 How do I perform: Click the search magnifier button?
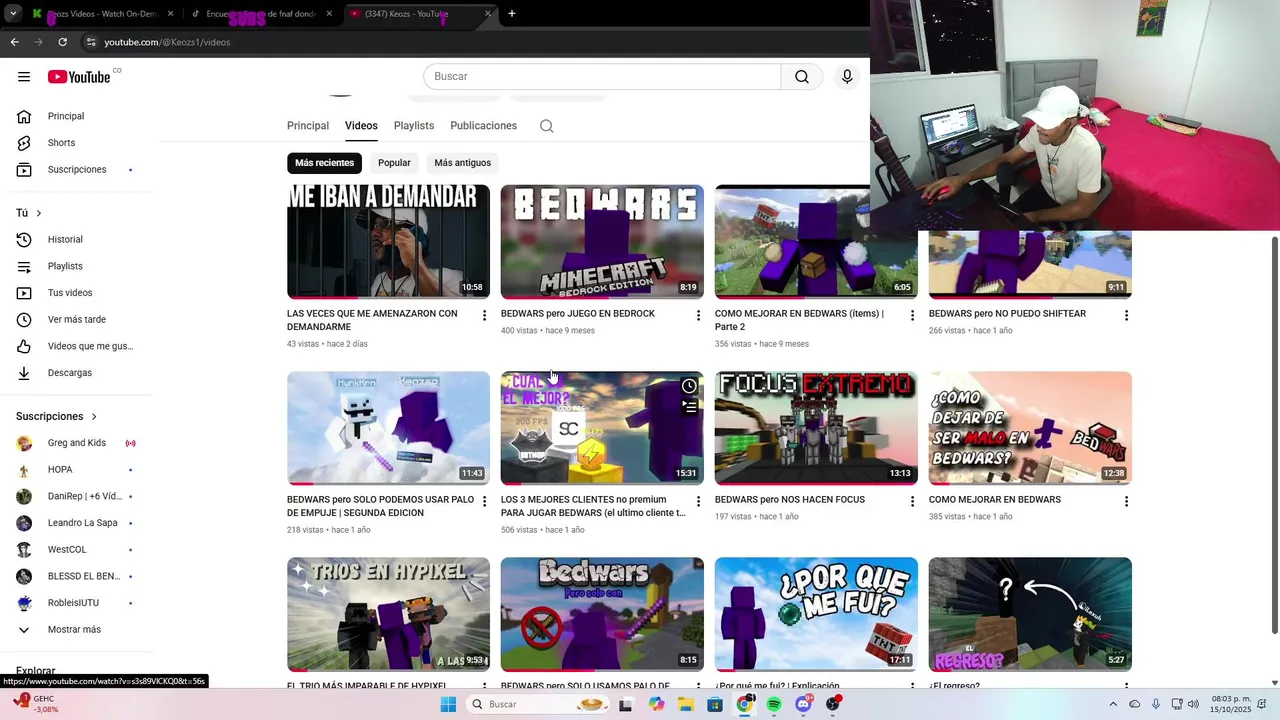click(x=802, y=77)
